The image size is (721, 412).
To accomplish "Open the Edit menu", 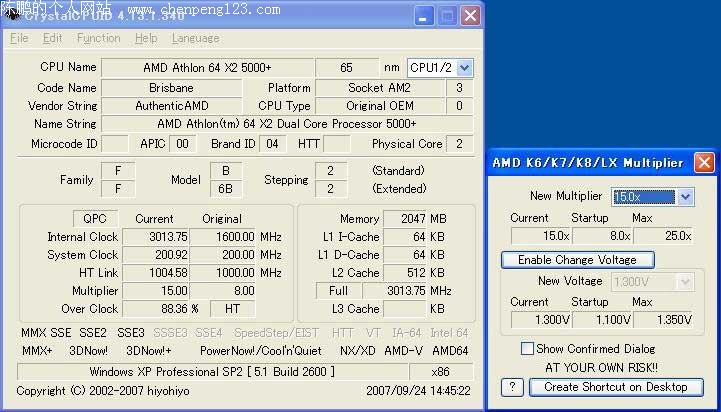I will [52, 38].
